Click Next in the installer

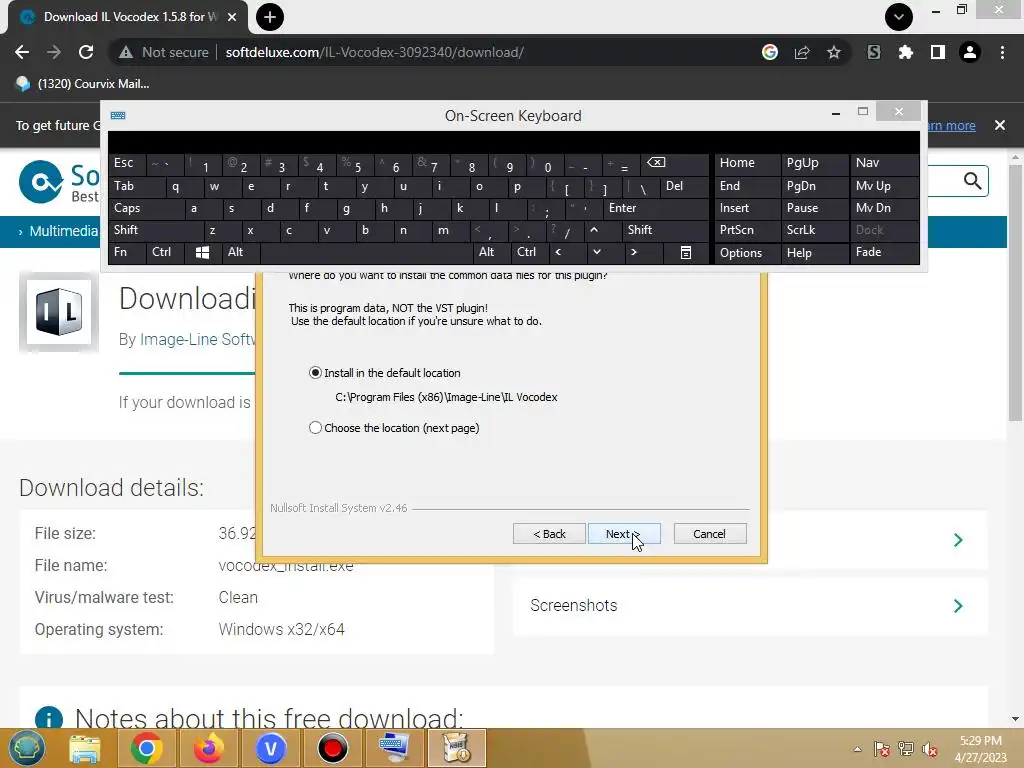[624, 534]
